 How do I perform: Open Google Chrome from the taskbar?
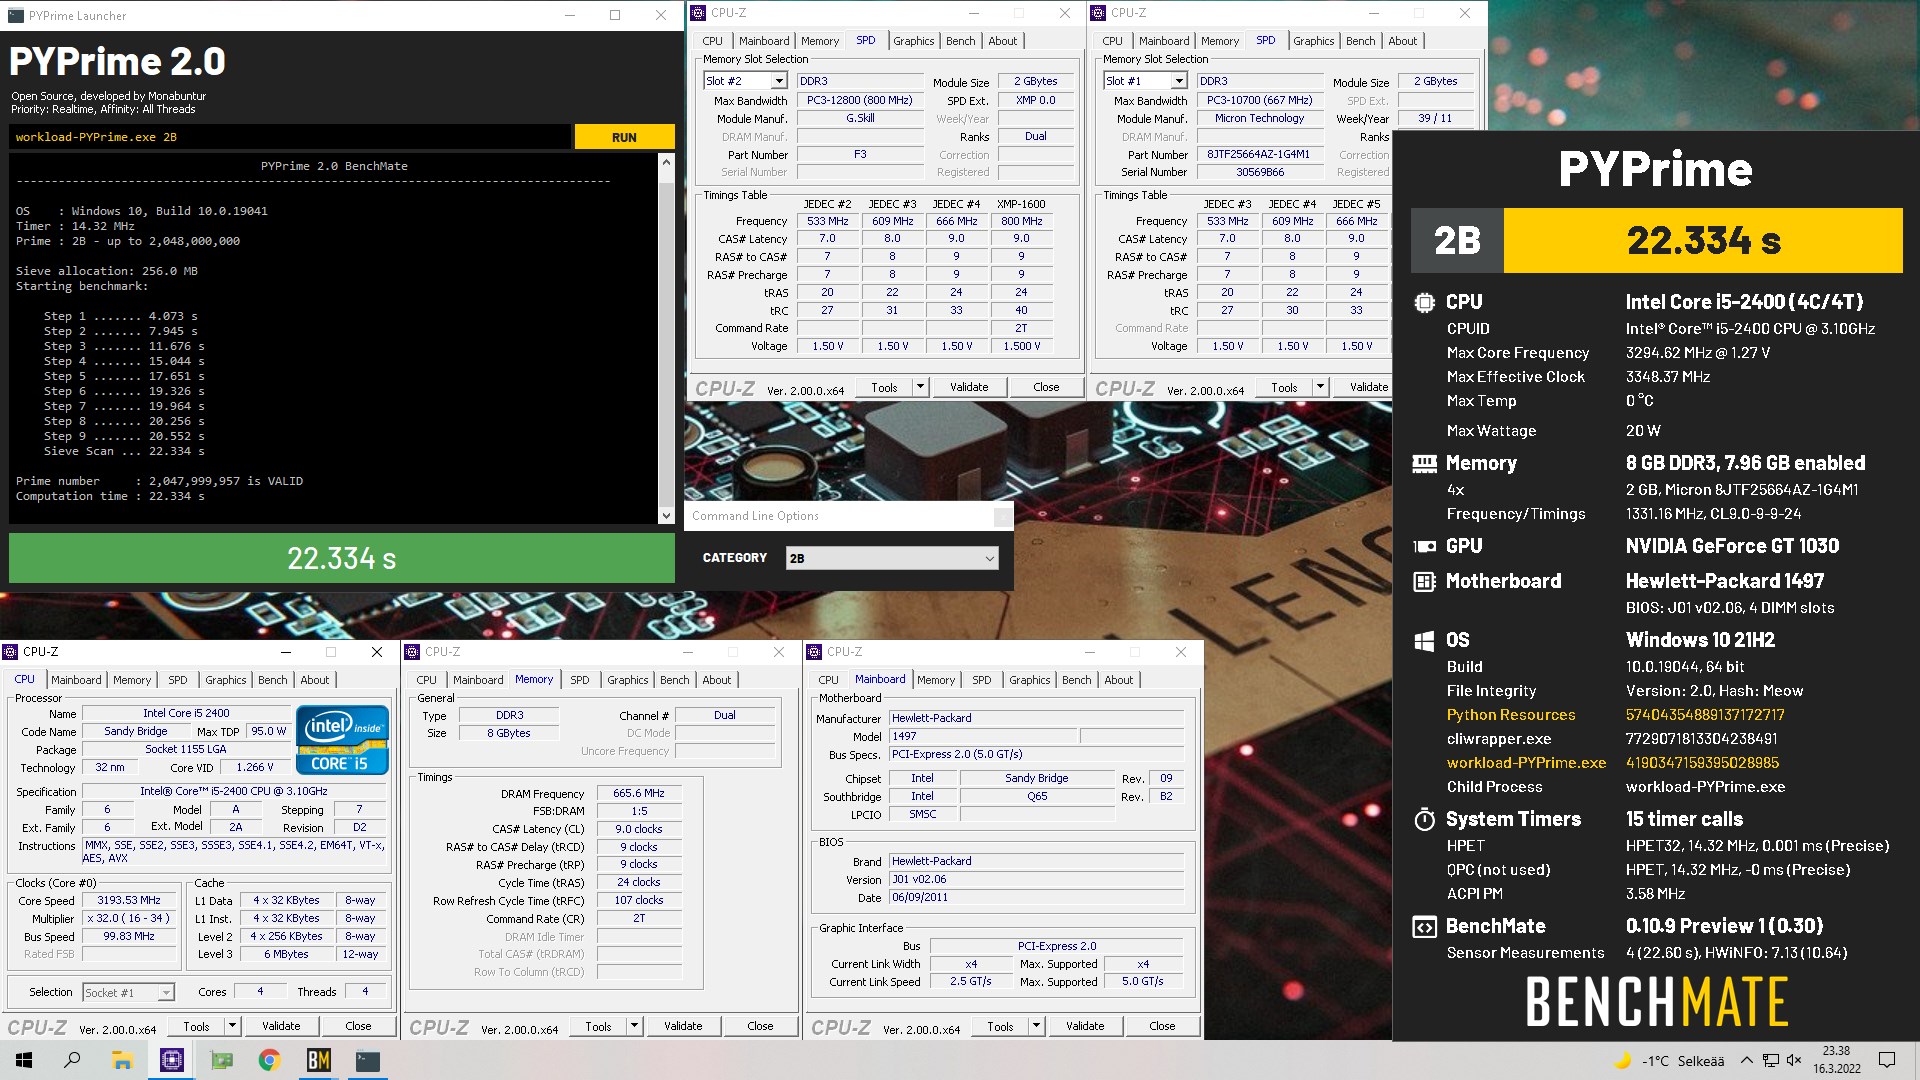(x=269, y=1060)
